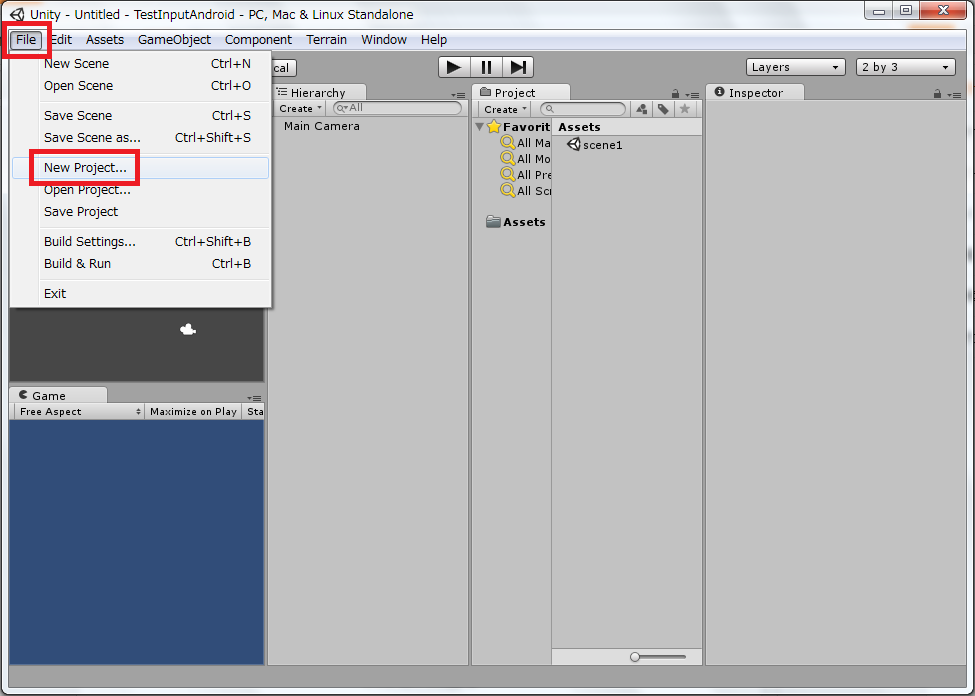975x696 pixels.
Task: Choose Exit from File menu
Action: click(x=141, y=294)
